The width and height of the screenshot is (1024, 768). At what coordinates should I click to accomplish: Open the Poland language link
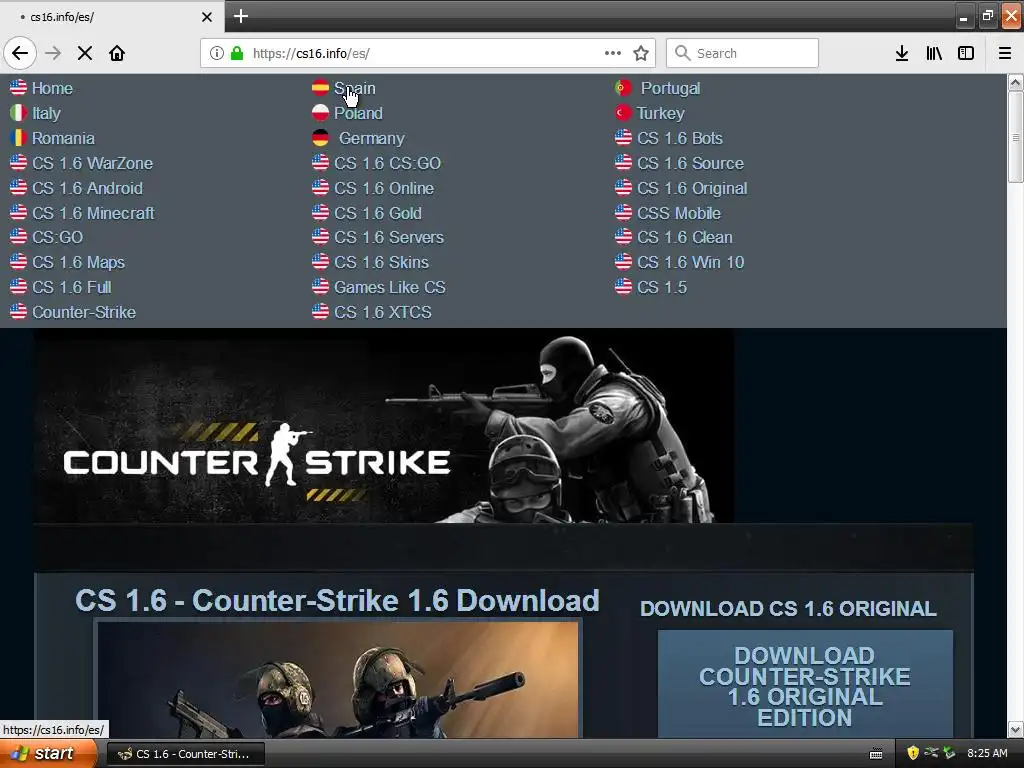point(359,114)
